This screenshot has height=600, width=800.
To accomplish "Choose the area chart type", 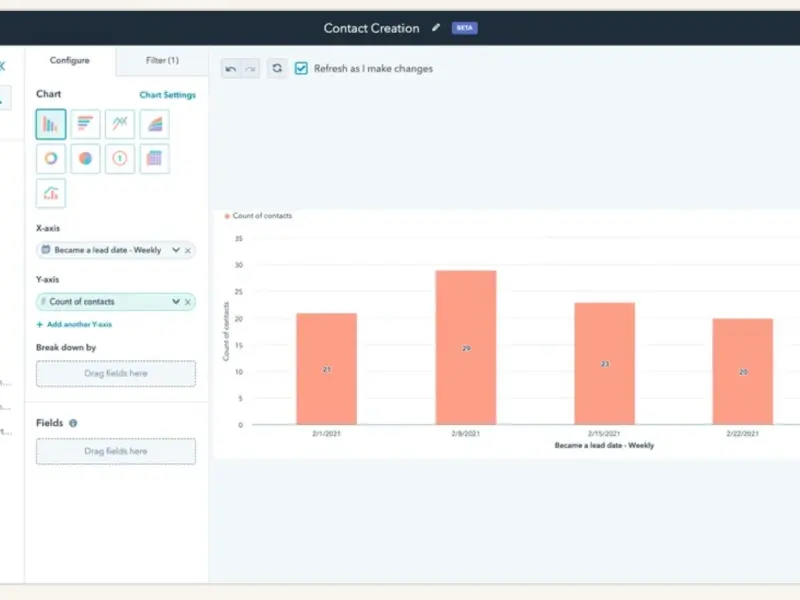I will click(154, 124).
